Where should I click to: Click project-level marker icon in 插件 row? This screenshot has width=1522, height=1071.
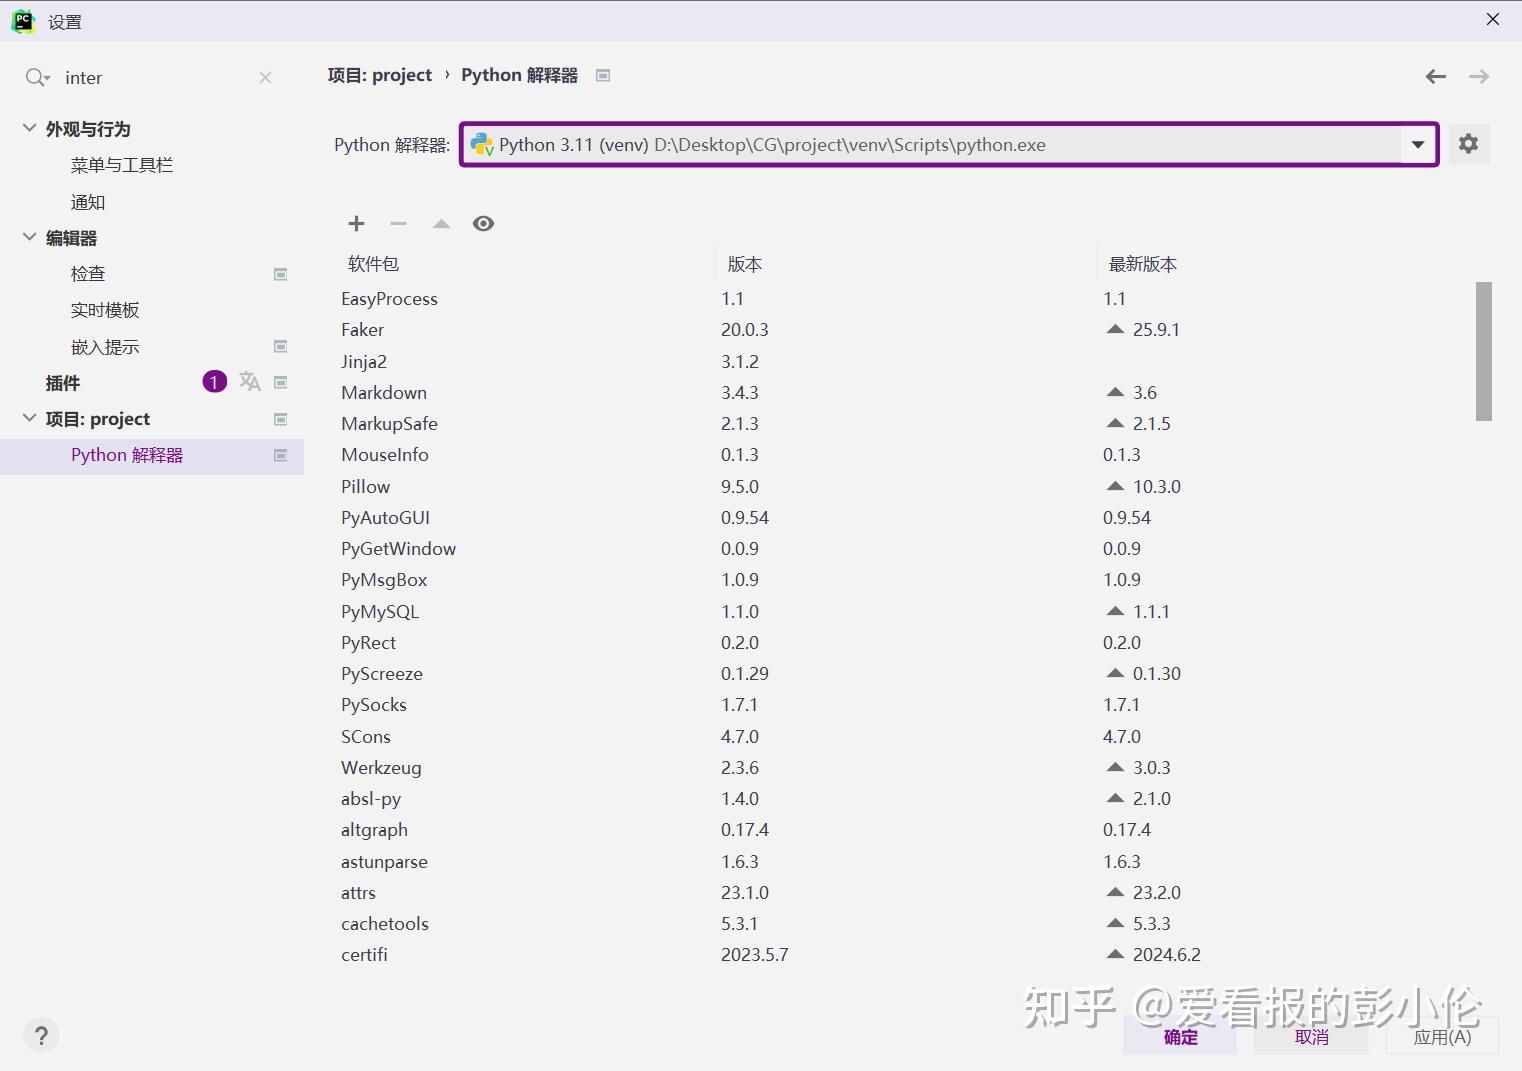tap(281, 382)
